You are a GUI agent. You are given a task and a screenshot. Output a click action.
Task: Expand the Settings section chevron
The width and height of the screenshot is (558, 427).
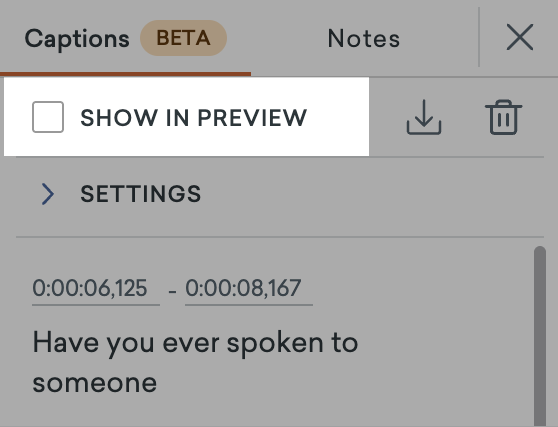click(48, 194)
